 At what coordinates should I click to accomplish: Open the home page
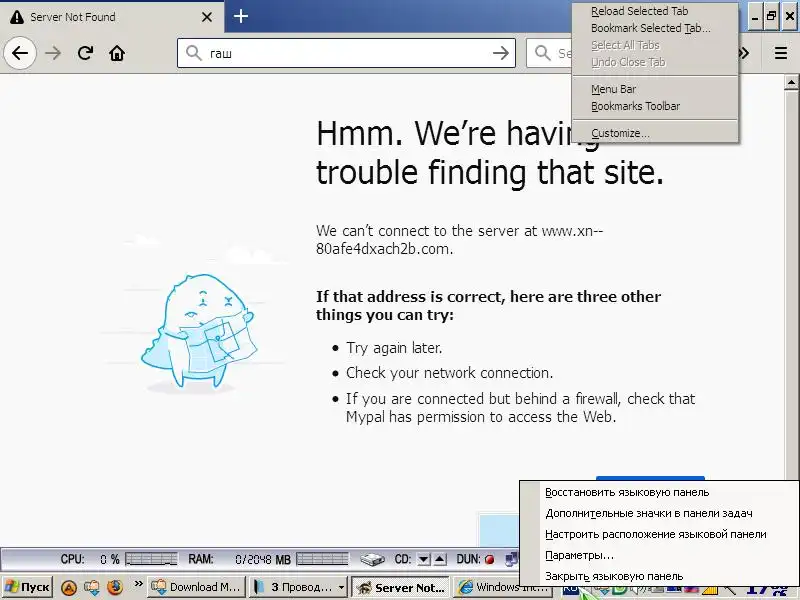(117, 53)
